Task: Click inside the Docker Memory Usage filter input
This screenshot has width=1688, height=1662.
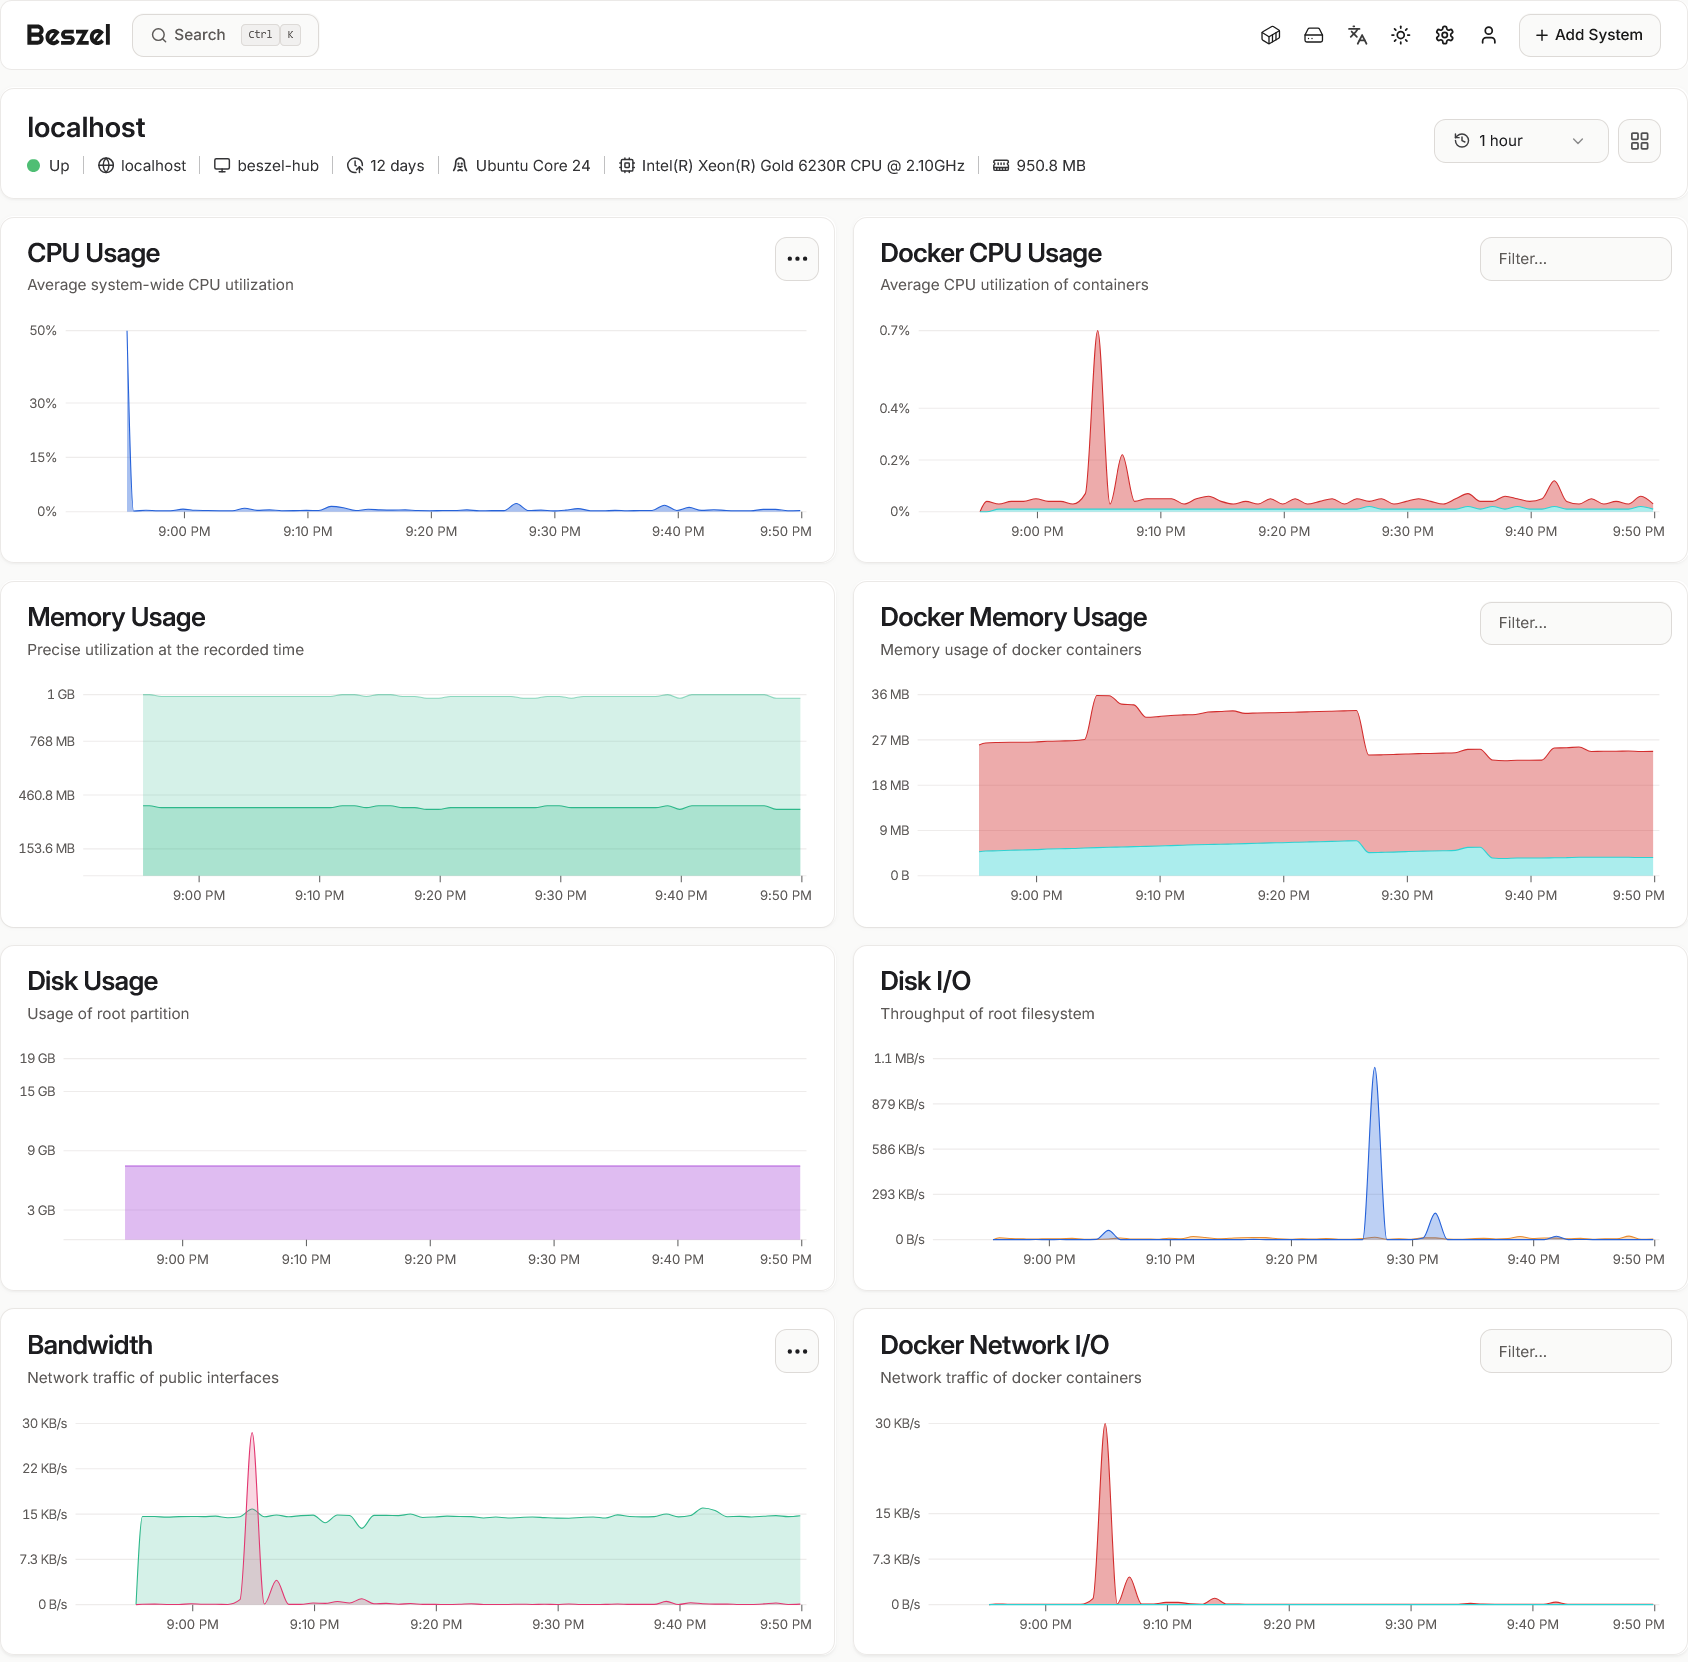Action: [1575, 622]
